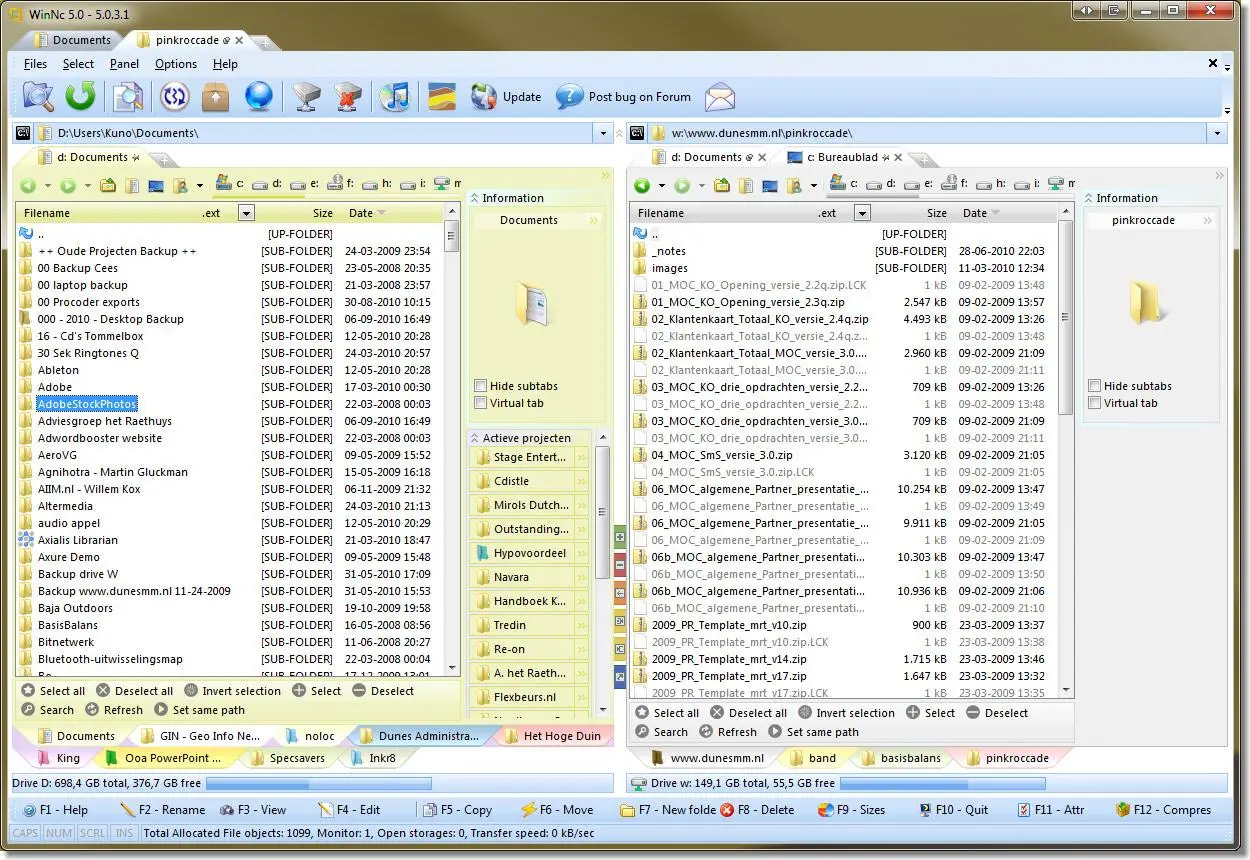Open the Select menu

coord(78,64)
